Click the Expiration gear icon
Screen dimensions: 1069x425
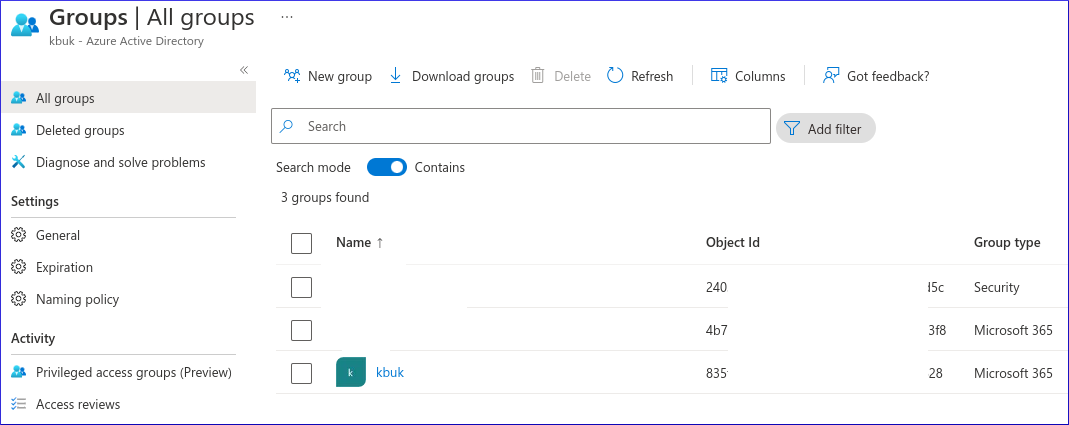[18, 267]
